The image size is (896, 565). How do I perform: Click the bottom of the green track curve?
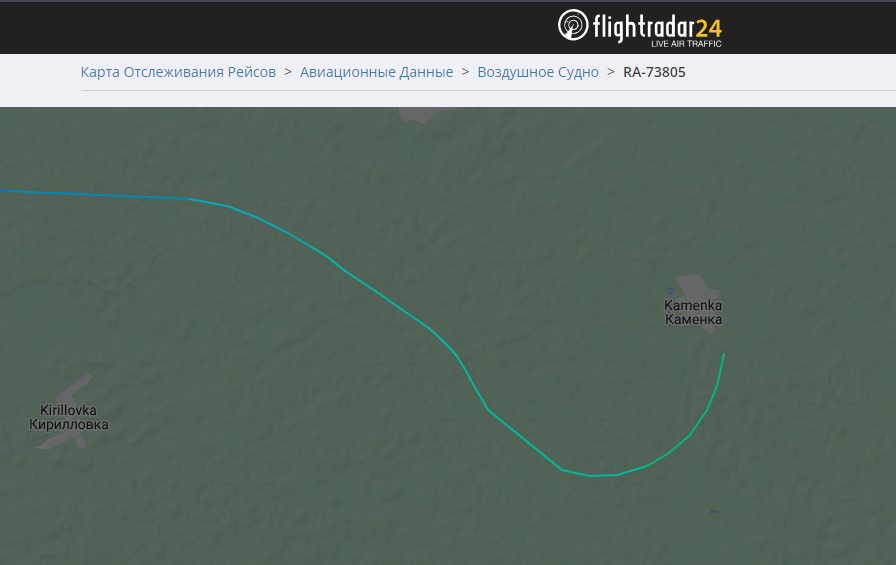tap(591, 475)
